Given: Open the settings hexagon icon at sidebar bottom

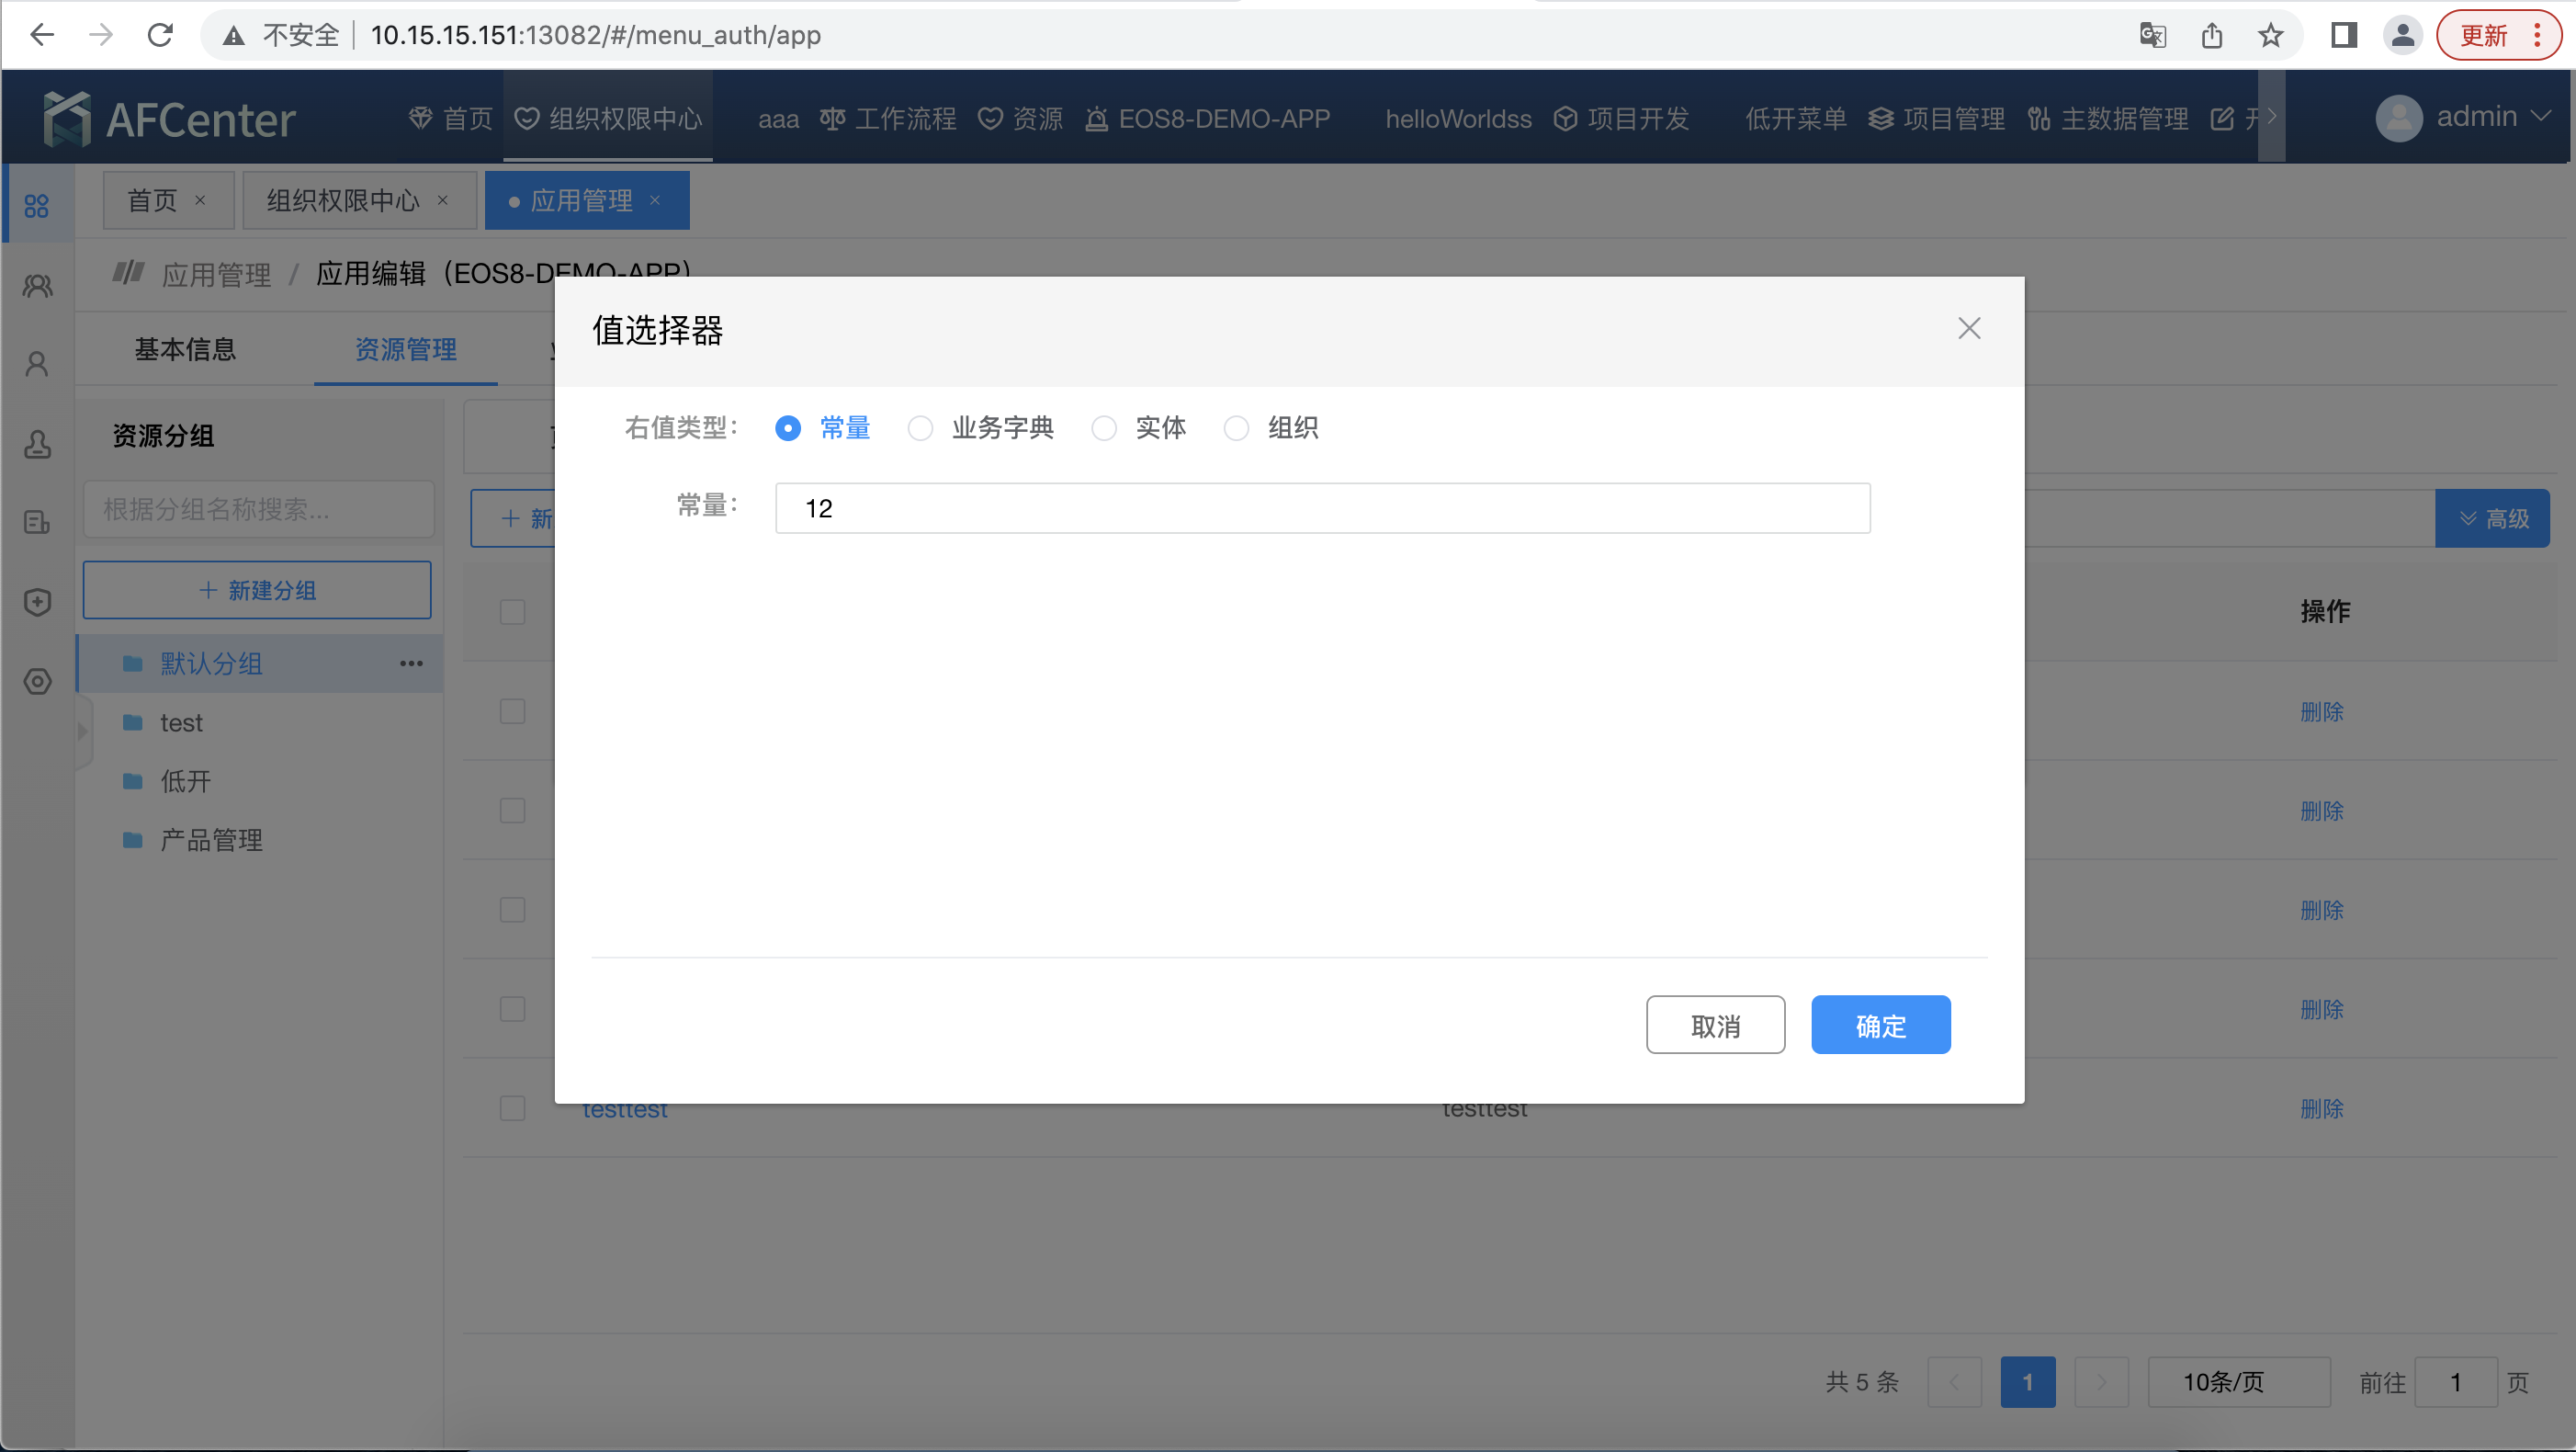Looking at the screenshot, I should pos(36,681).
